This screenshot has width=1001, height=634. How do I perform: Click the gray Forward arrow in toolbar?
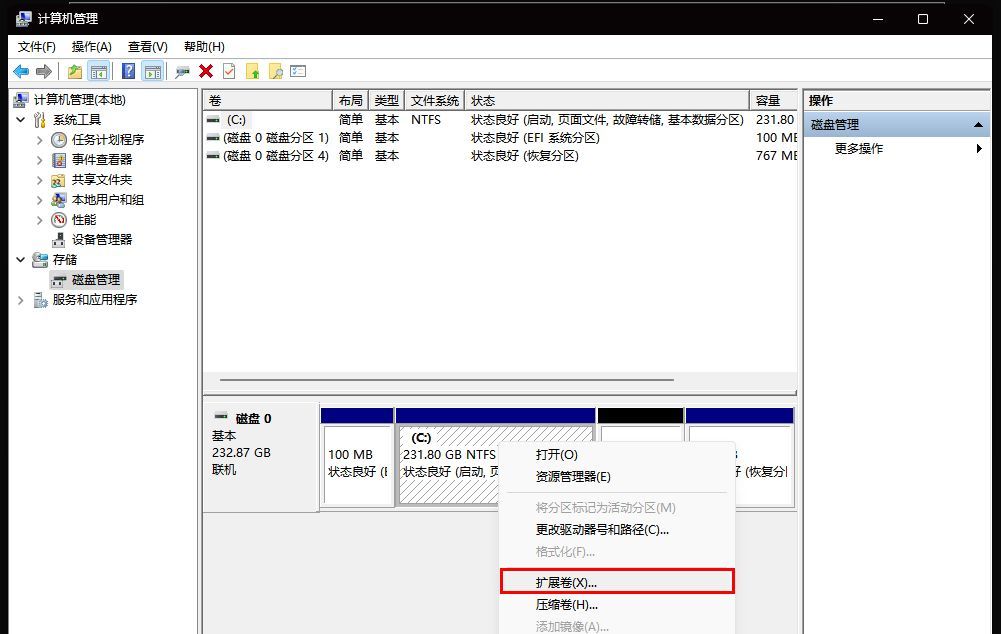click(43, 72)
